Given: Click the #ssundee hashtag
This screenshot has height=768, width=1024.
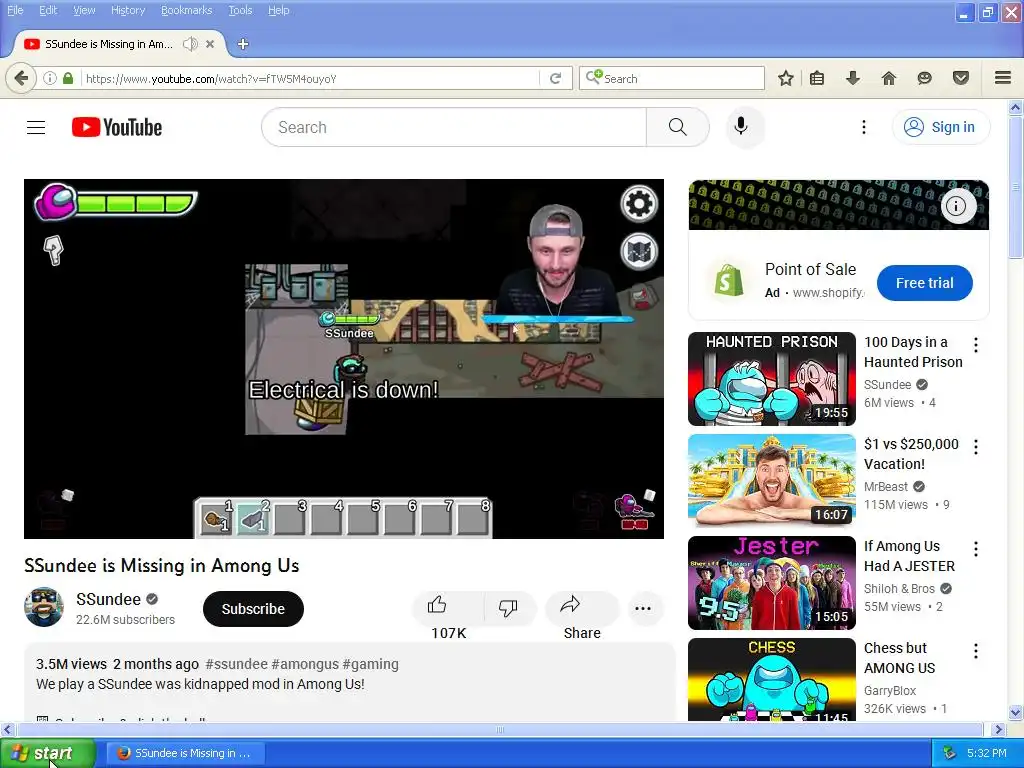Looking at the screenshot, I should tap(236, 664).
